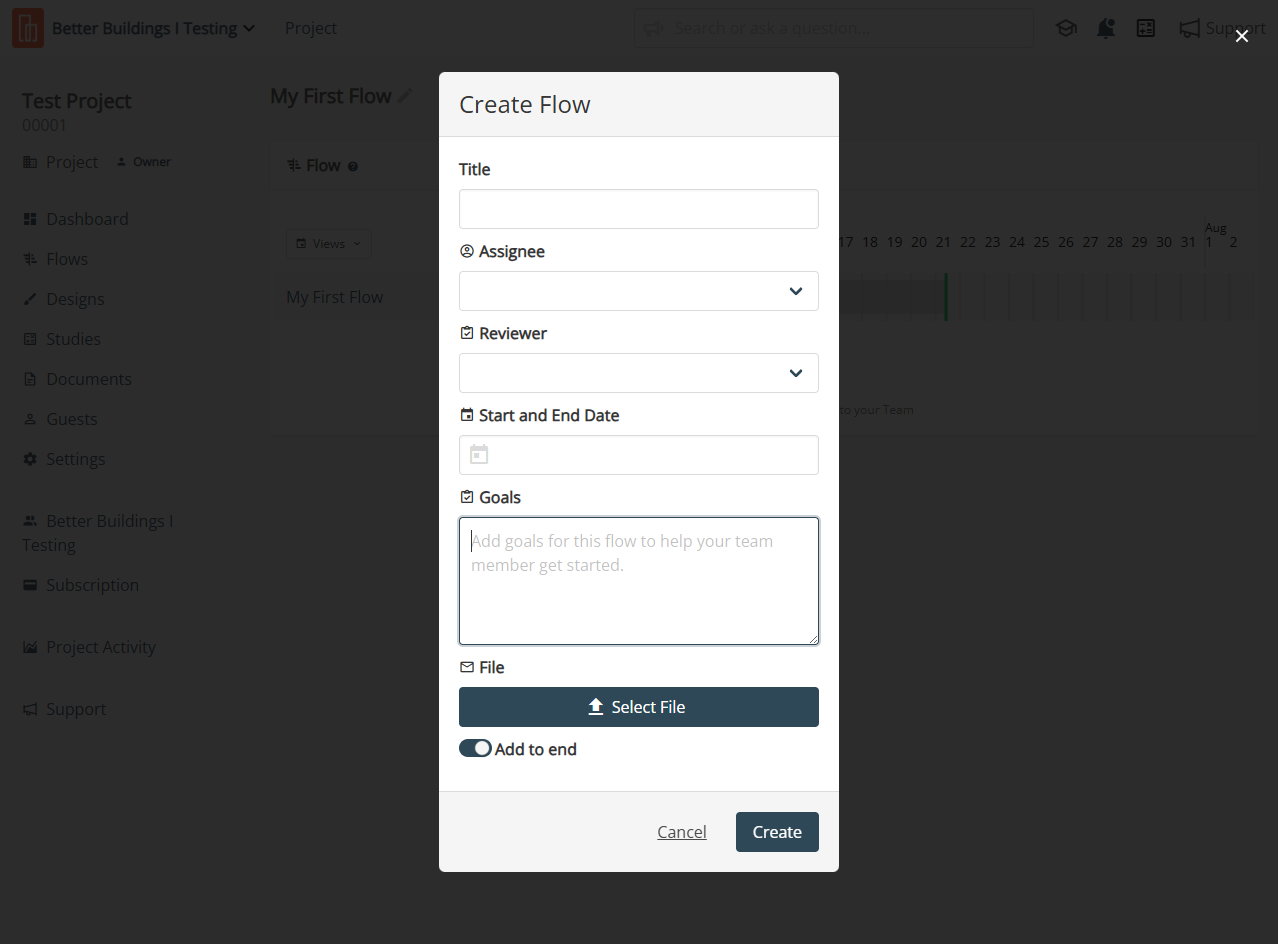This screenshot has height=944, width=1278.
Task: Open the calculator-style icon in top bar
Action: (x=1146, y=28)
